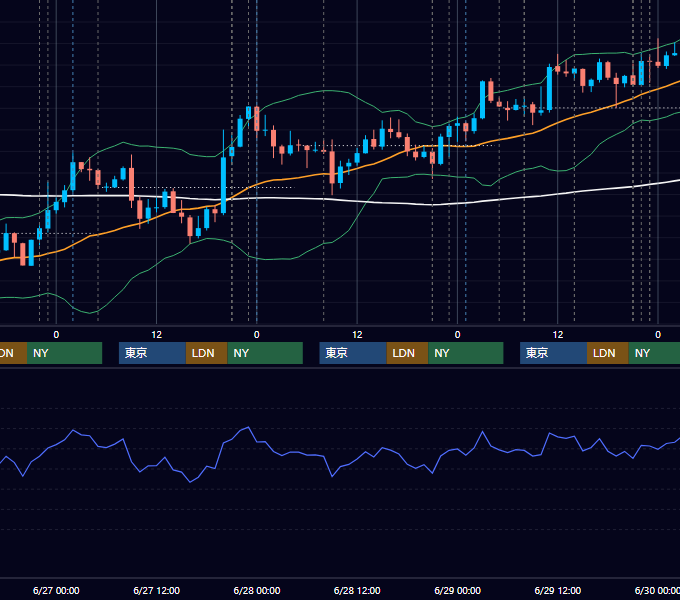This screenshot has width=680, height=600.
Task: Click the 6/29 12:00 date label
Action: tap(558, 590)
